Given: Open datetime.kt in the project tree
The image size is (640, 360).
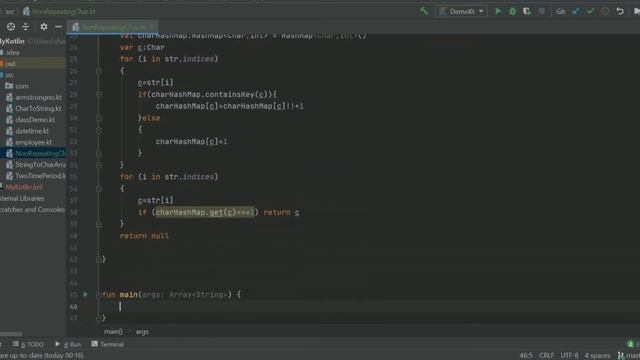Looking at the screenshot, I should tap(32, 131).
